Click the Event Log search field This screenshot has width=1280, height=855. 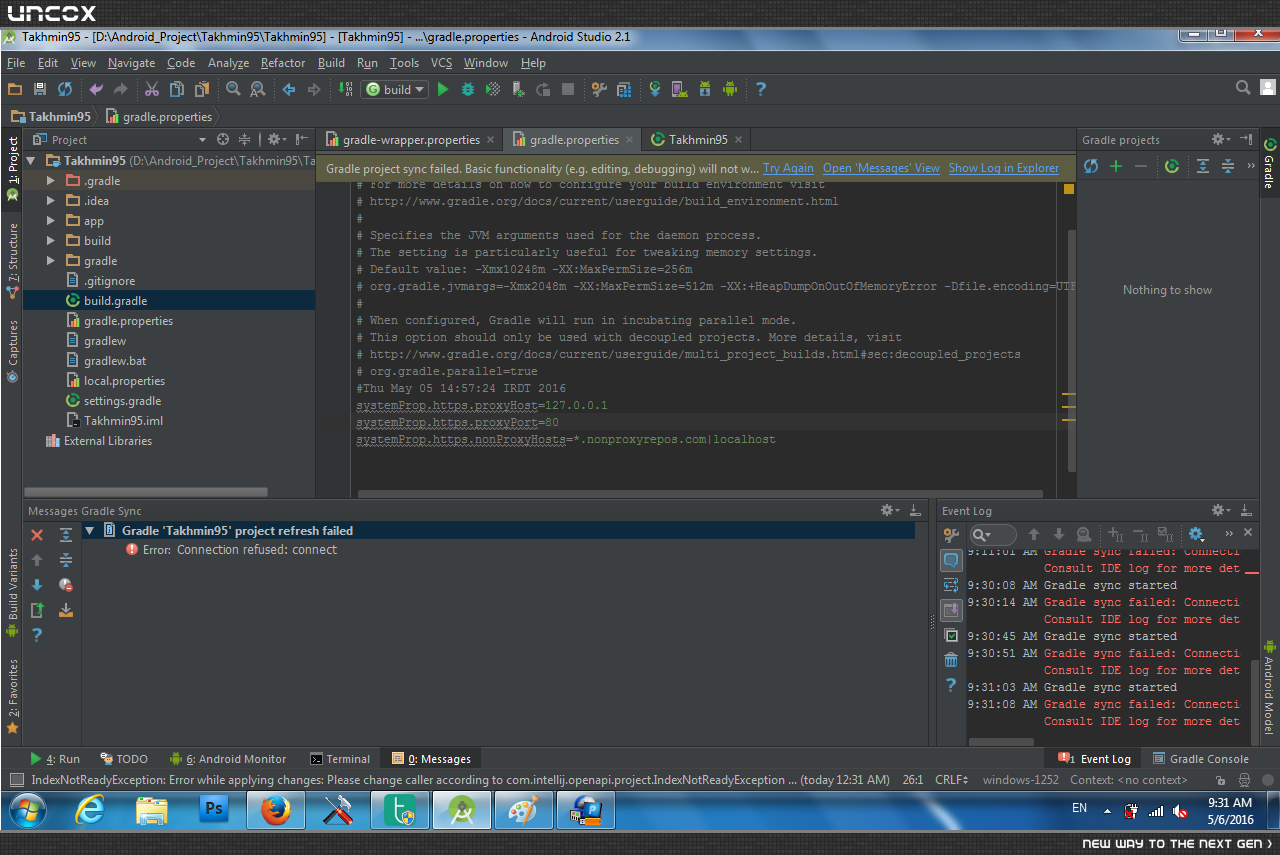point(993,535)
